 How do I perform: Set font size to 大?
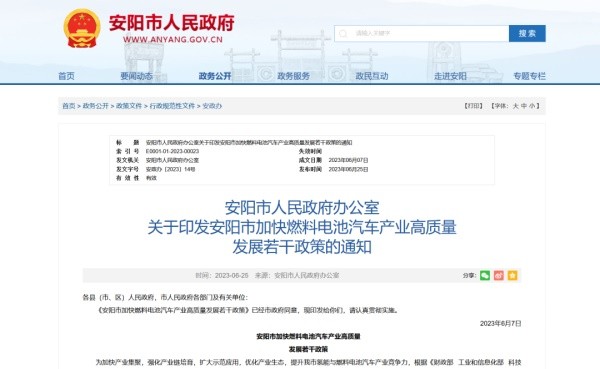[515, 106]
